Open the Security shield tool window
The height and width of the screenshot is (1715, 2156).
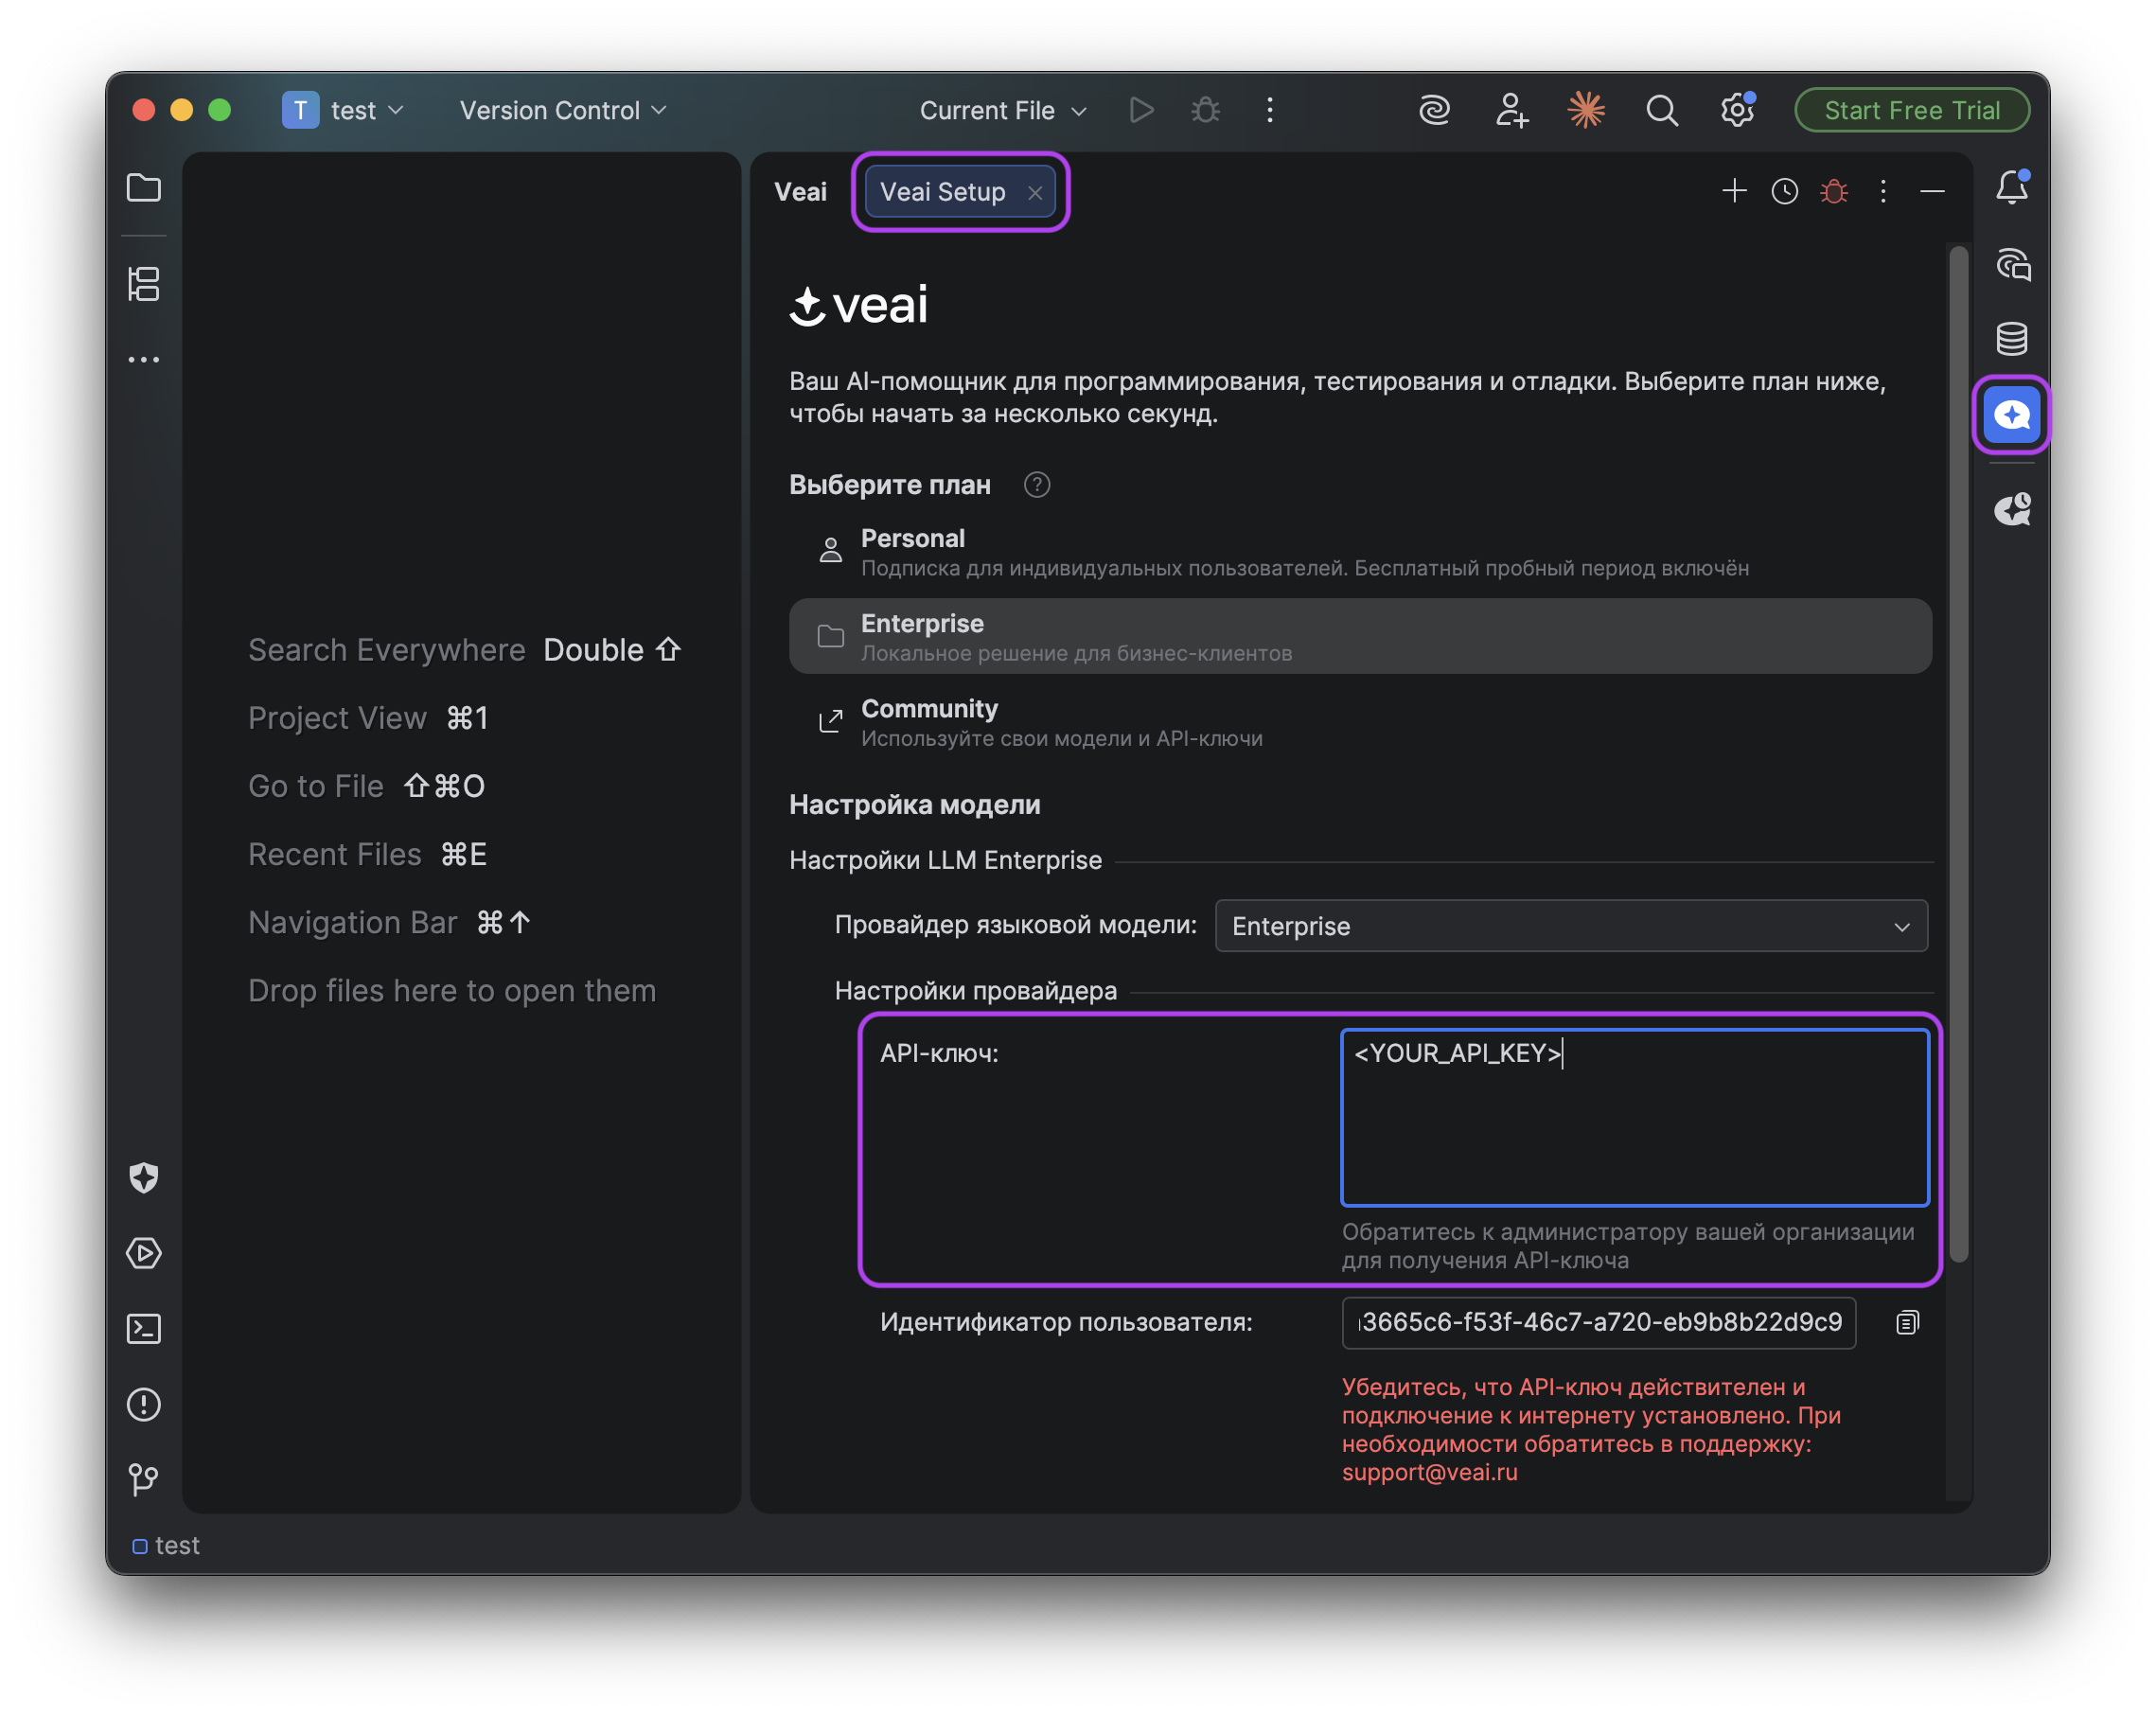point(144,1177)
